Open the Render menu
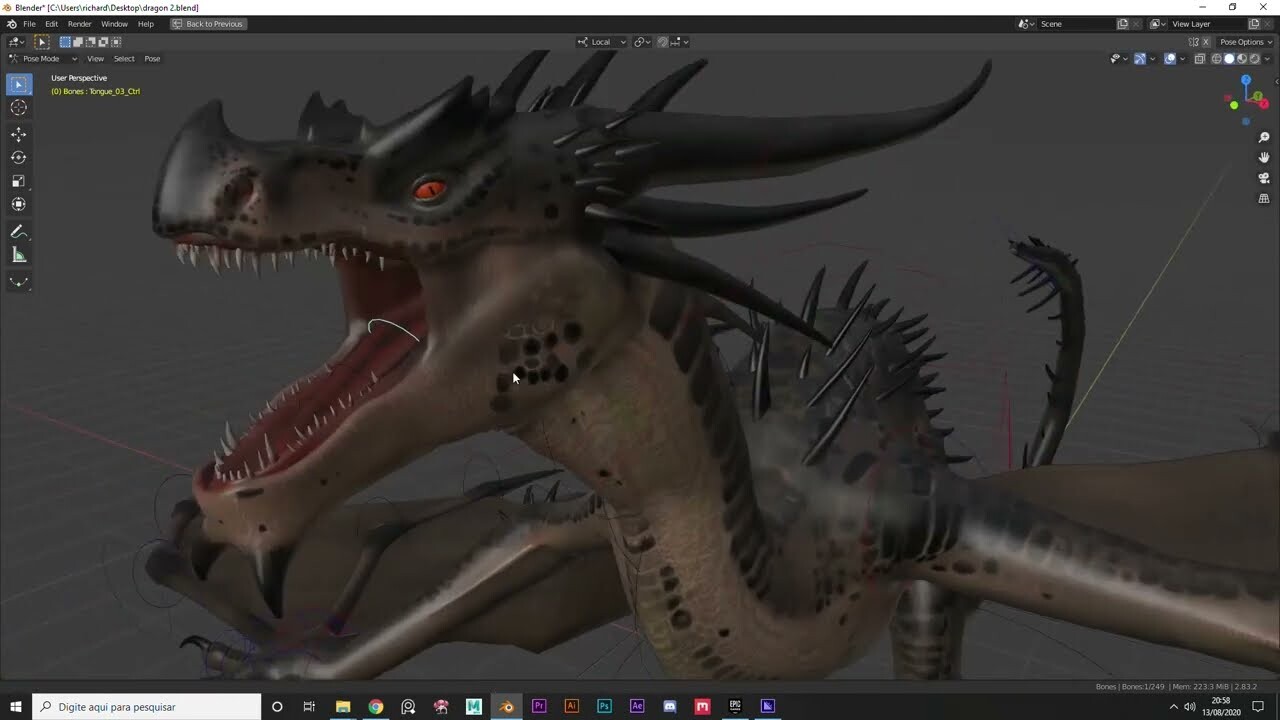The image size is (1280, 720). click(x=79, y=23)
